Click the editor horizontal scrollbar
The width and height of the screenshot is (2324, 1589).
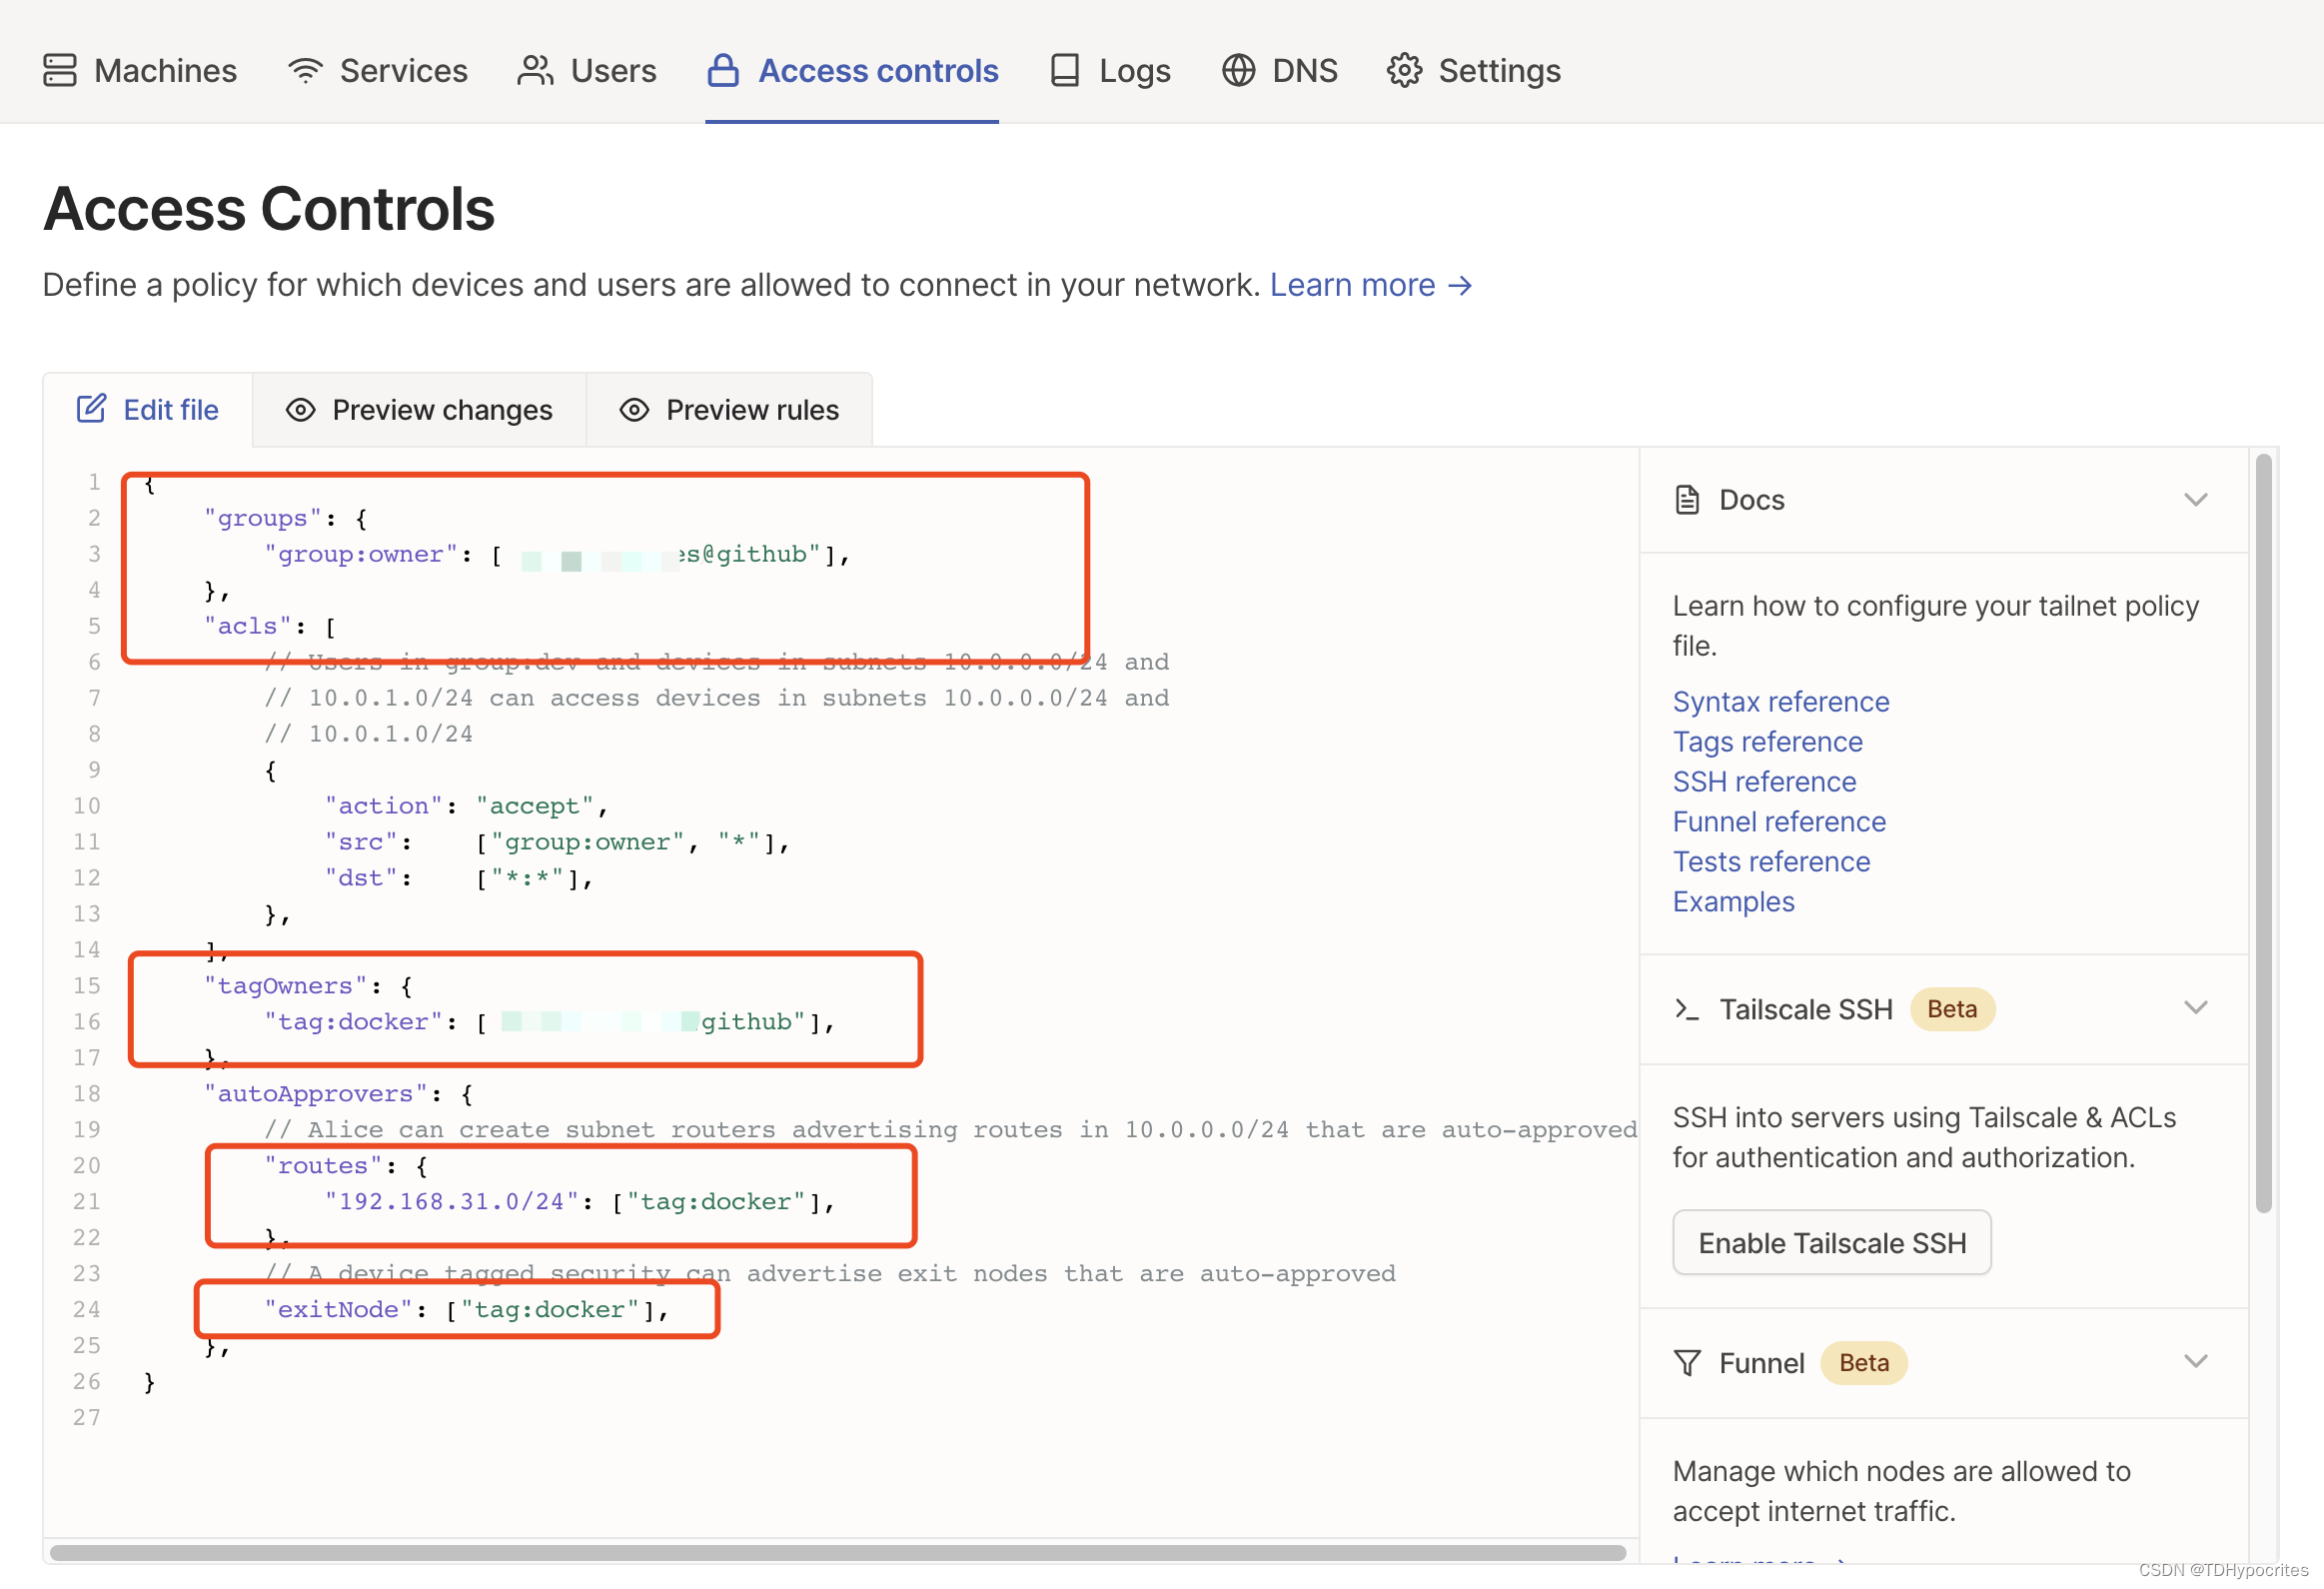tap(838, 1552)
